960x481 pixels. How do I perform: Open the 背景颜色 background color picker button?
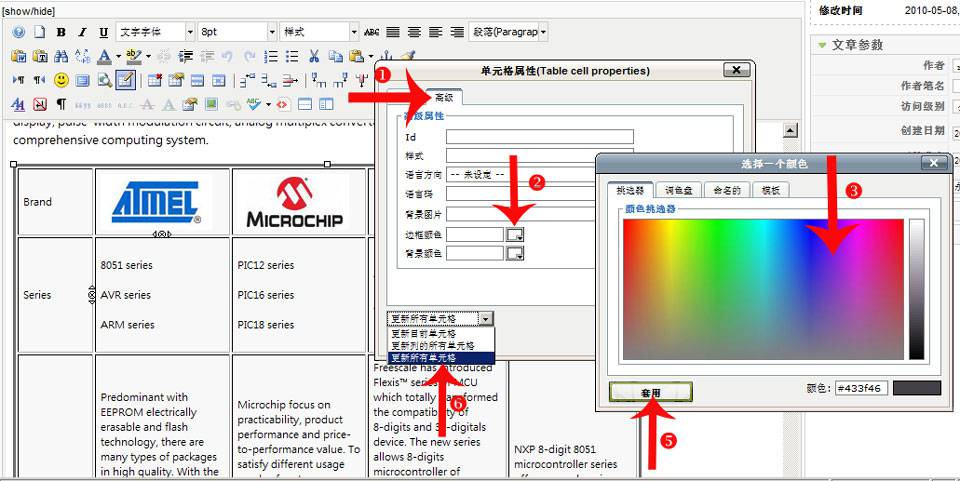(515, 253)
